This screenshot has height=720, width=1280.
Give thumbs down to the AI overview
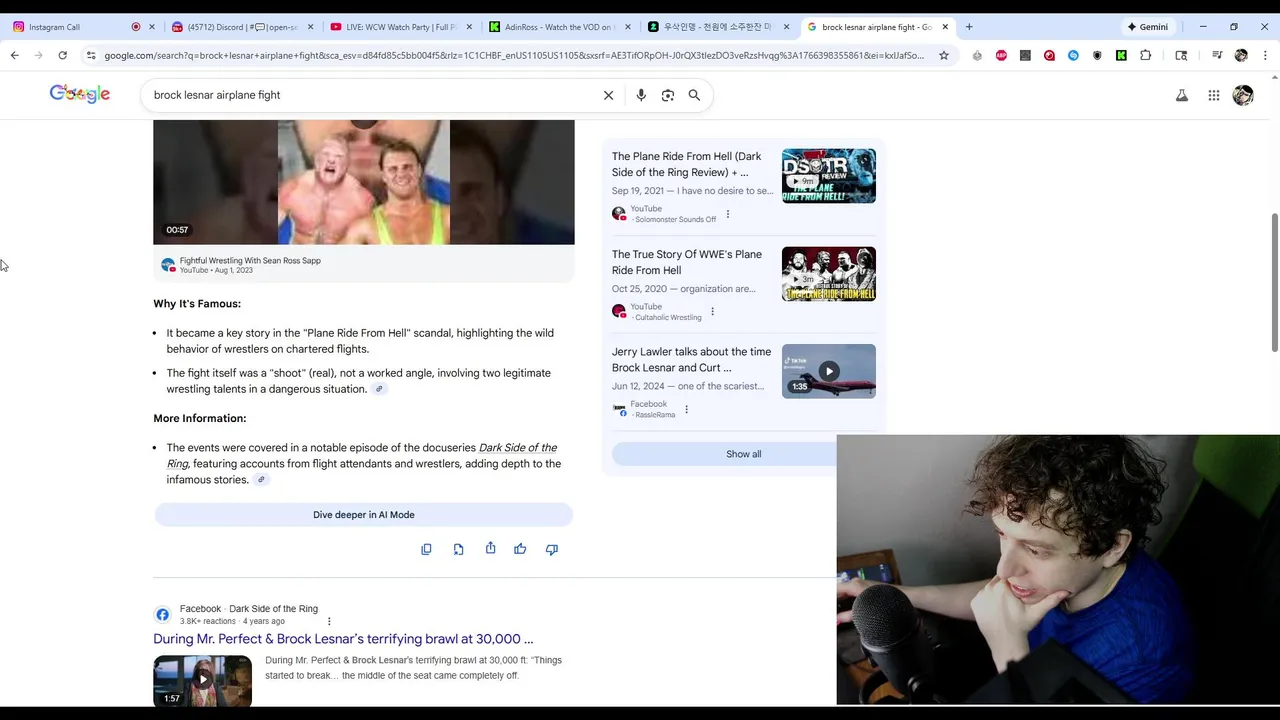pyautogui.click(x=551, y=549)
